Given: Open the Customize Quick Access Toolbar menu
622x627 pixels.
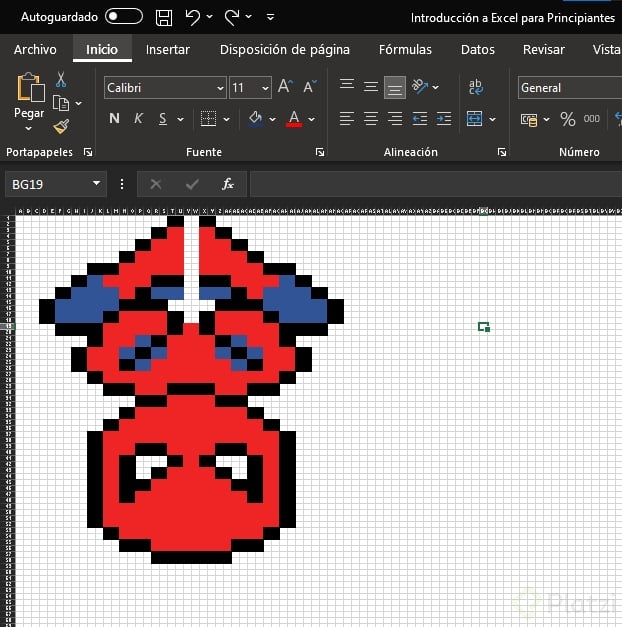Looking at the screenshot, I should (x=270, y=17).
